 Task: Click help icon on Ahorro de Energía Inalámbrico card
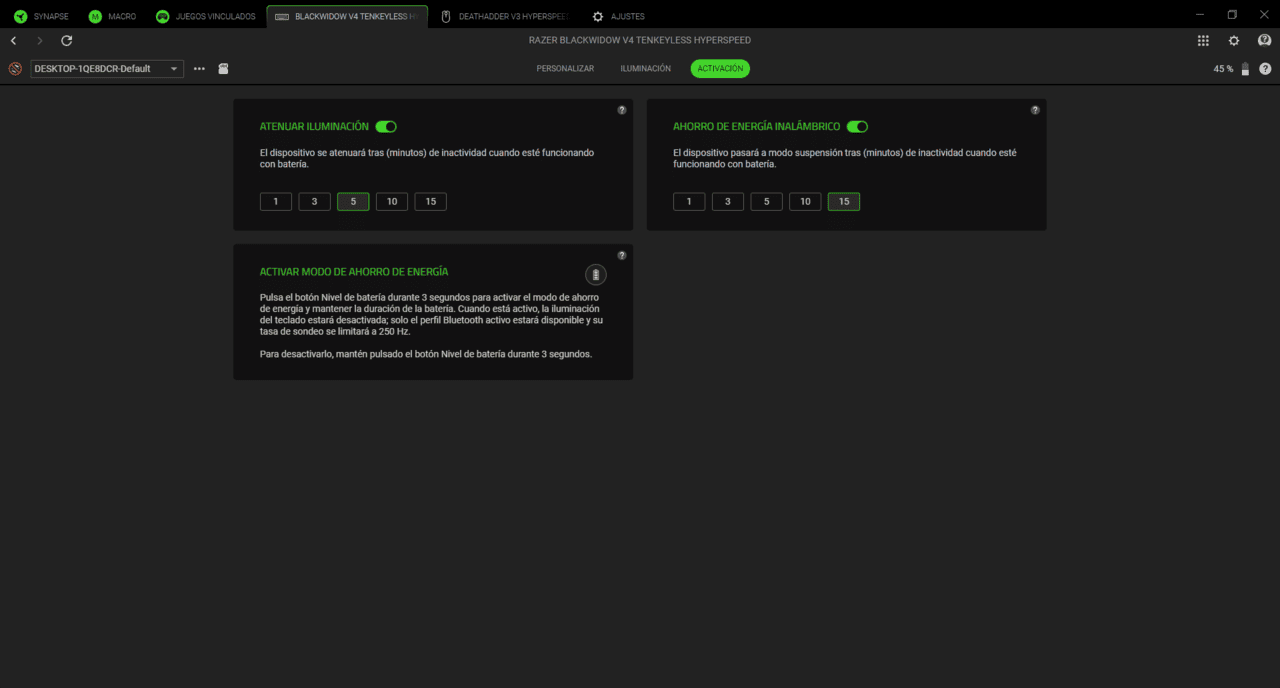click(x=1035, y=110)
